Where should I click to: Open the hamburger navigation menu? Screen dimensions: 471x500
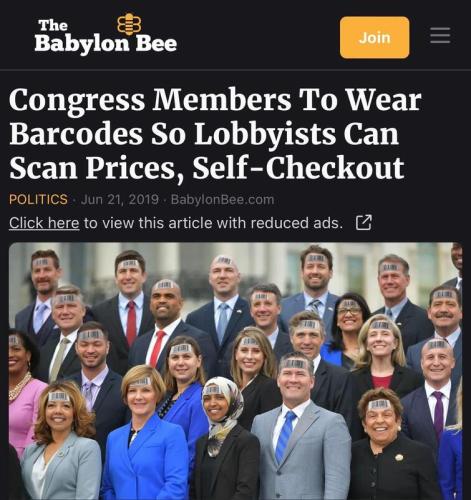click(x=440, y=35)
